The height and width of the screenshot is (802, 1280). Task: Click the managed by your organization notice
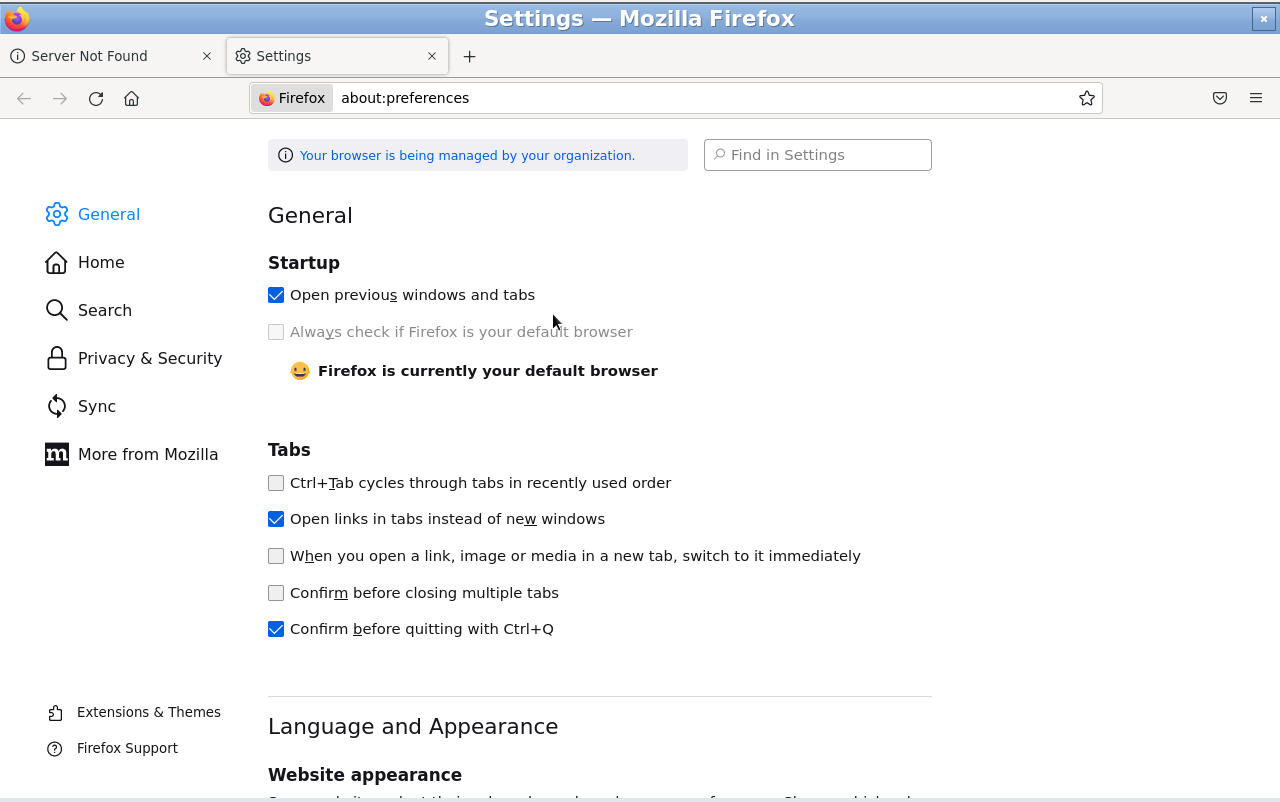[467, 155]
